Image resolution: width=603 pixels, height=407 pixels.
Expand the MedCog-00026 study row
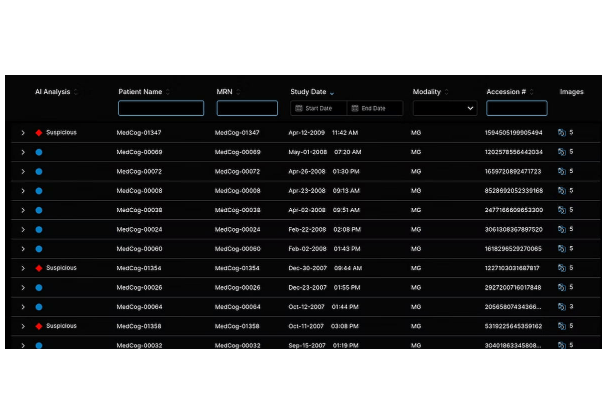pyautogui.click(x=22, y=288)
